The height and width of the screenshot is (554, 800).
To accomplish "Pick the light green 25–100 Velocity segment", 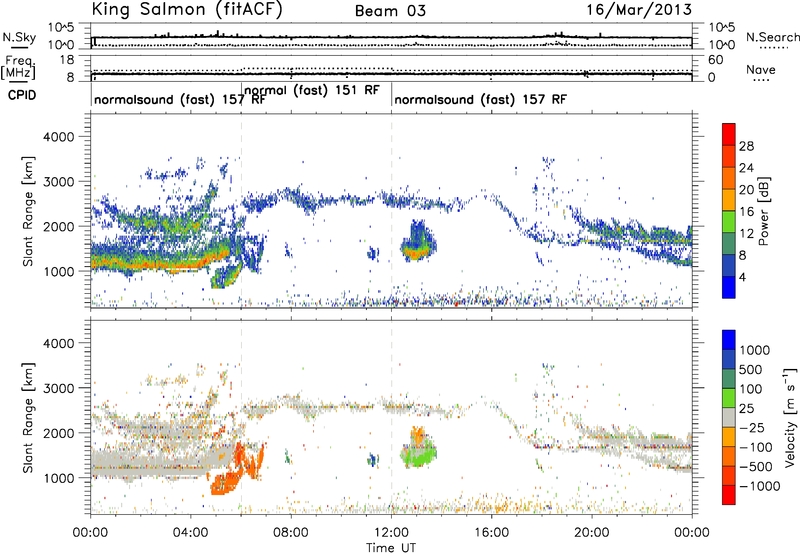I will pos(729,398).
